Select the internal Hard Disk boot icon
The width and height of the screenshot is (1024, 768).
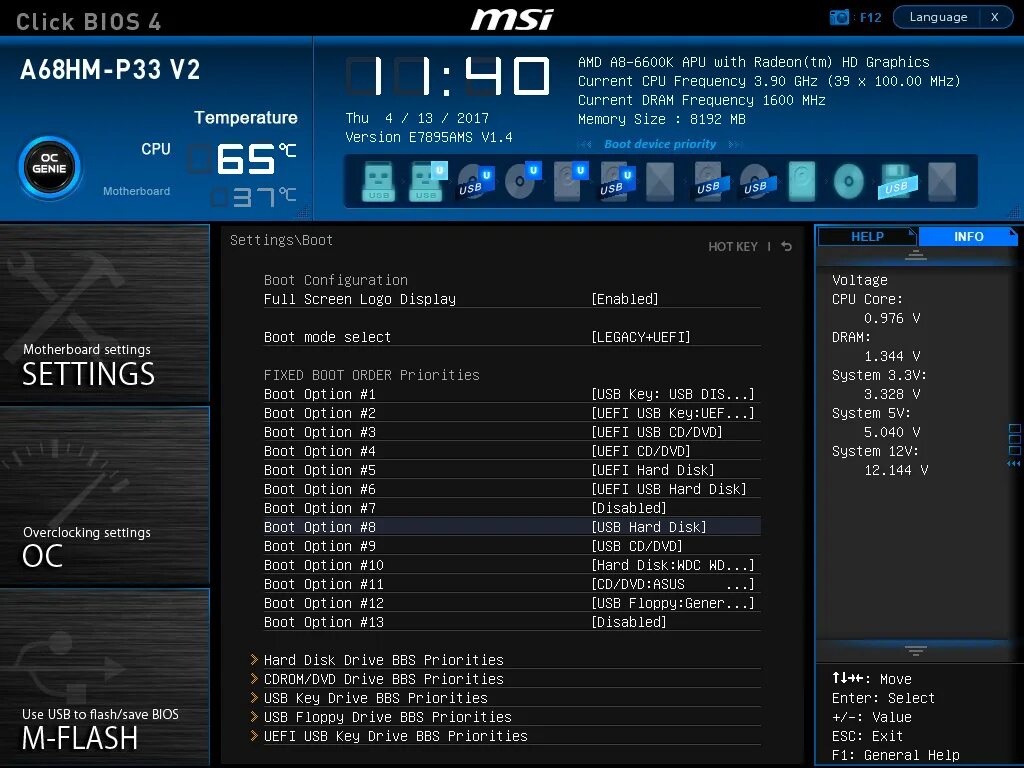pos(801,181)
